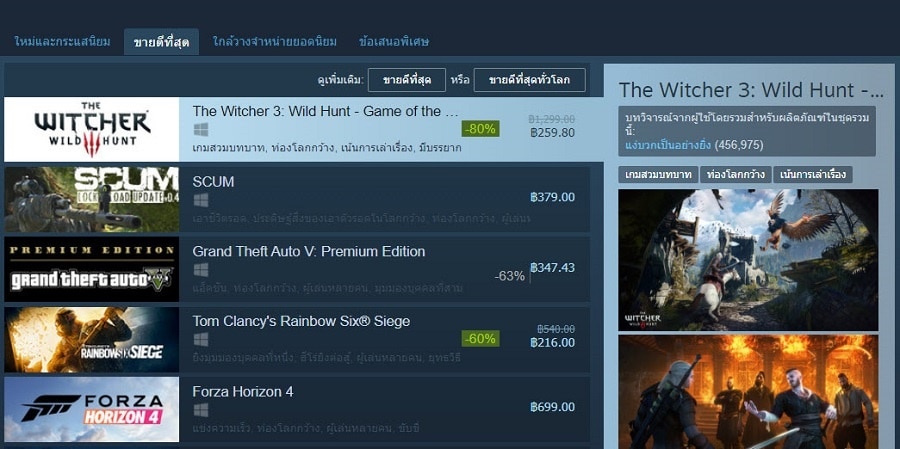
Task: View the Witcher griffin battle screenshot
Action: tap(748, 260)
